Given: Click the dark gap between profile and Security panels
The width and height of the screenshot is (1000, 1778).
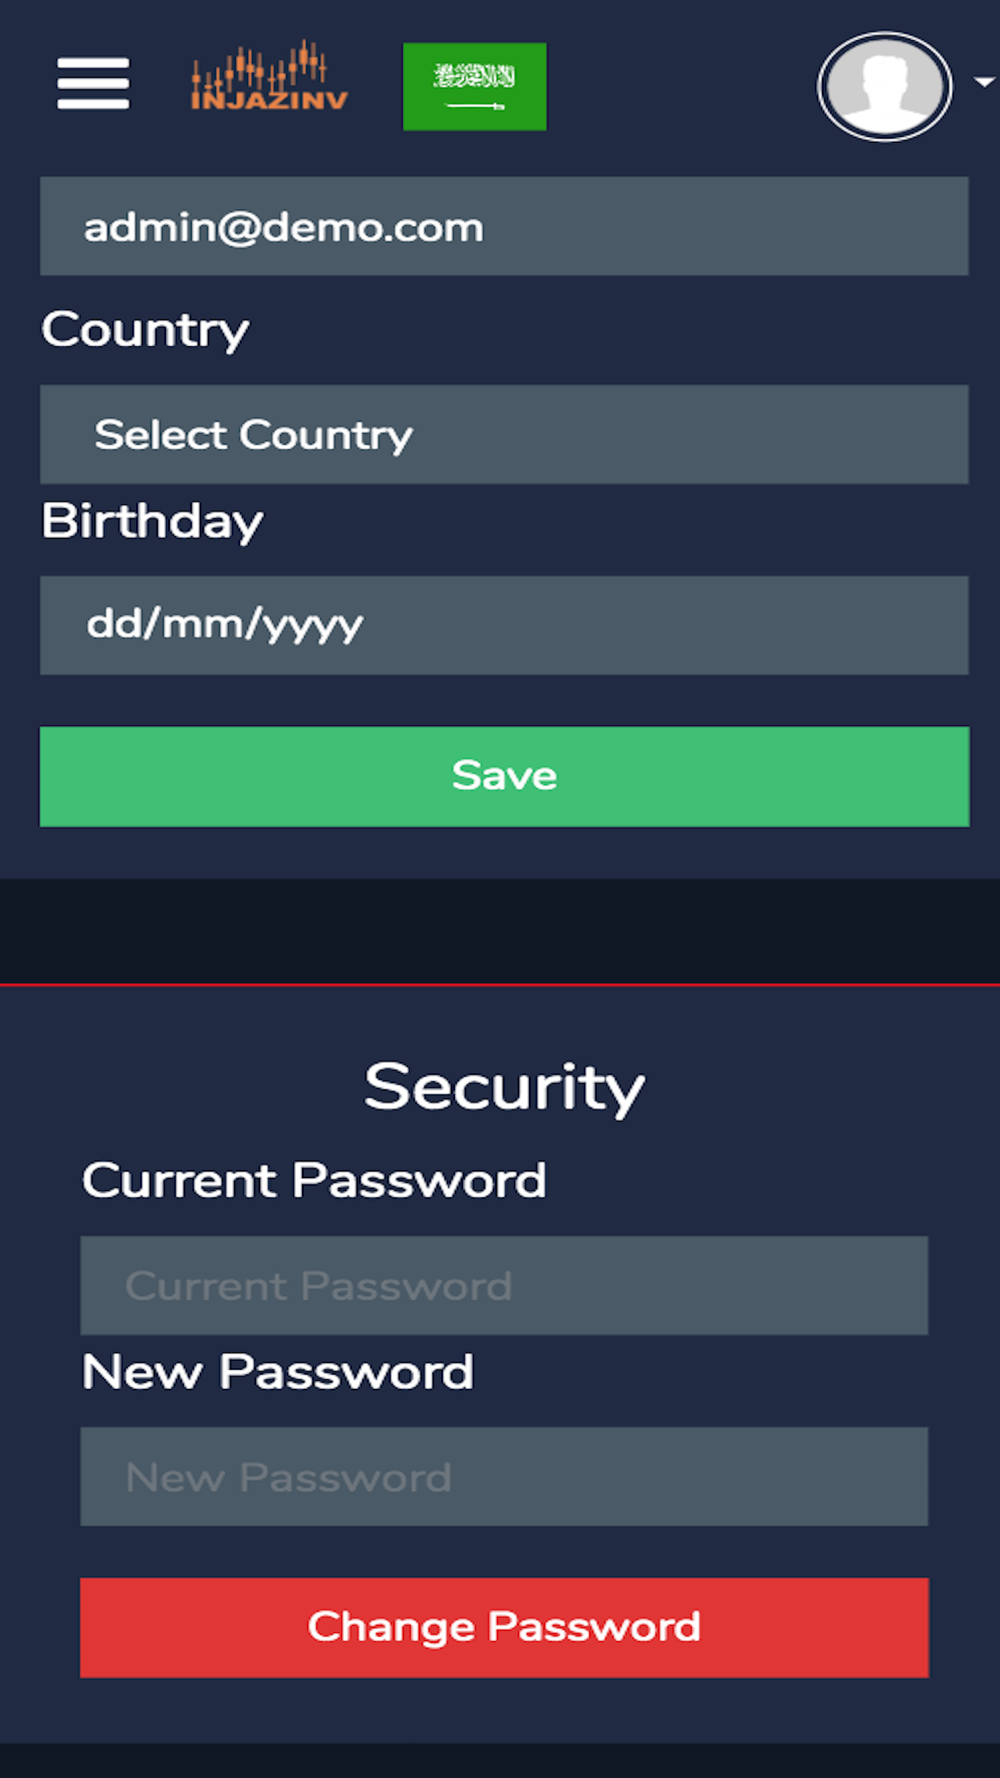Looking at the screenshot, I should [500, 931].
